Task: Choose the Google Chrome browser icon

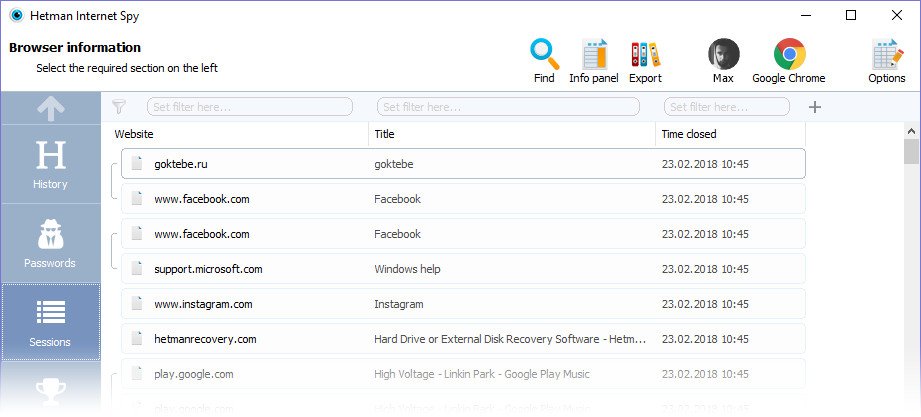Action: coord(789,54)
